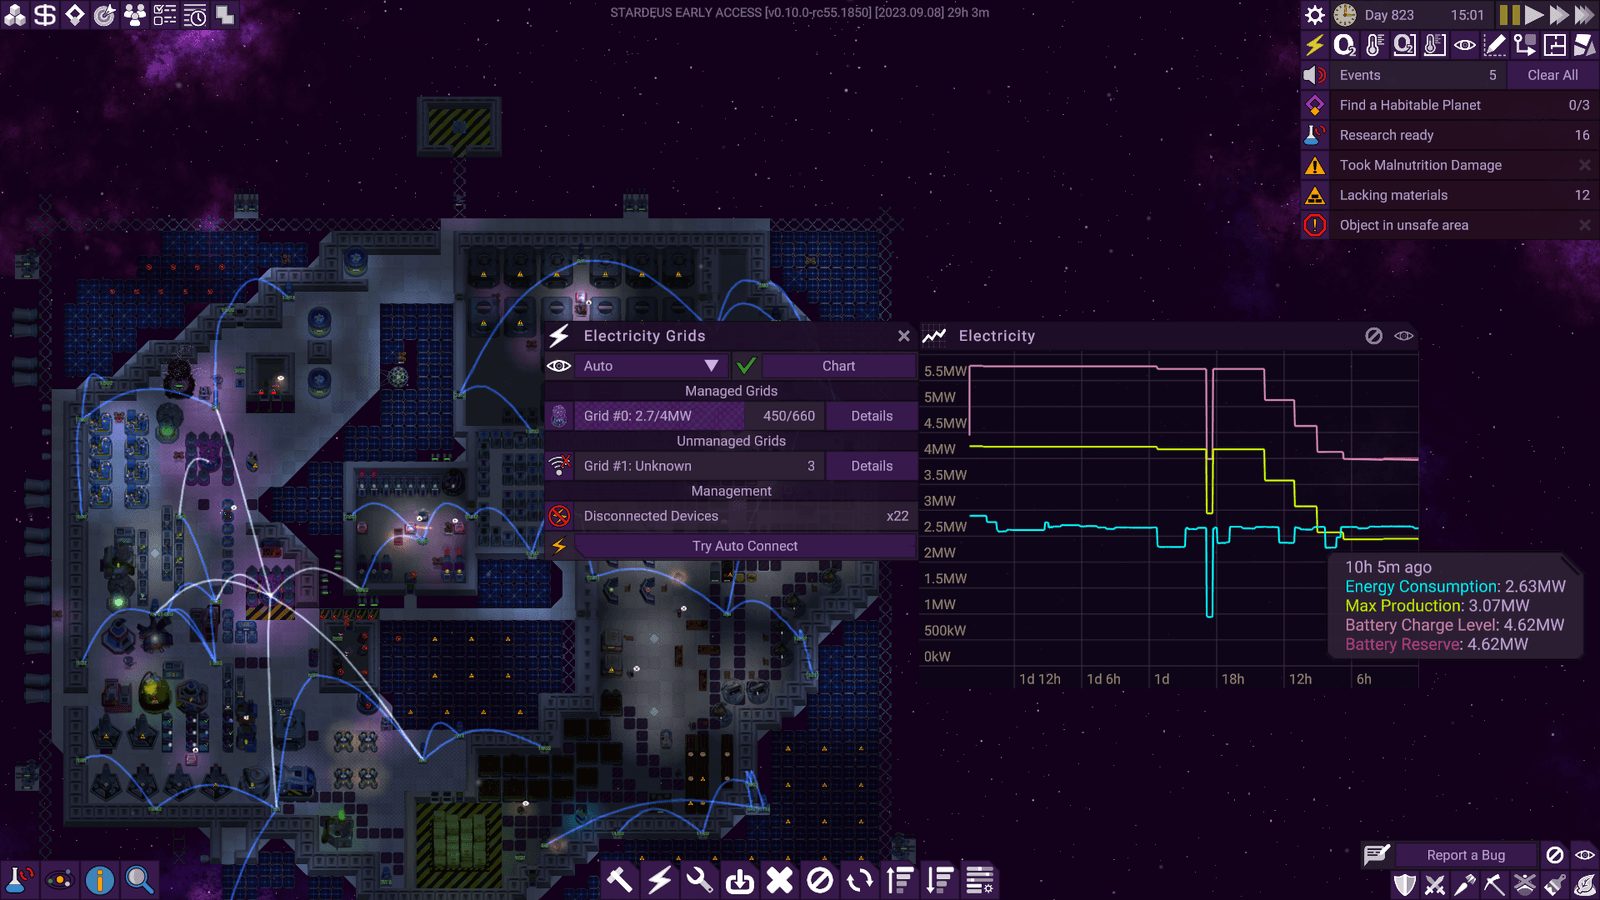Click Report a Bug
Image resolution: width=1600 pixels, height=900 pixels.
1466,855
